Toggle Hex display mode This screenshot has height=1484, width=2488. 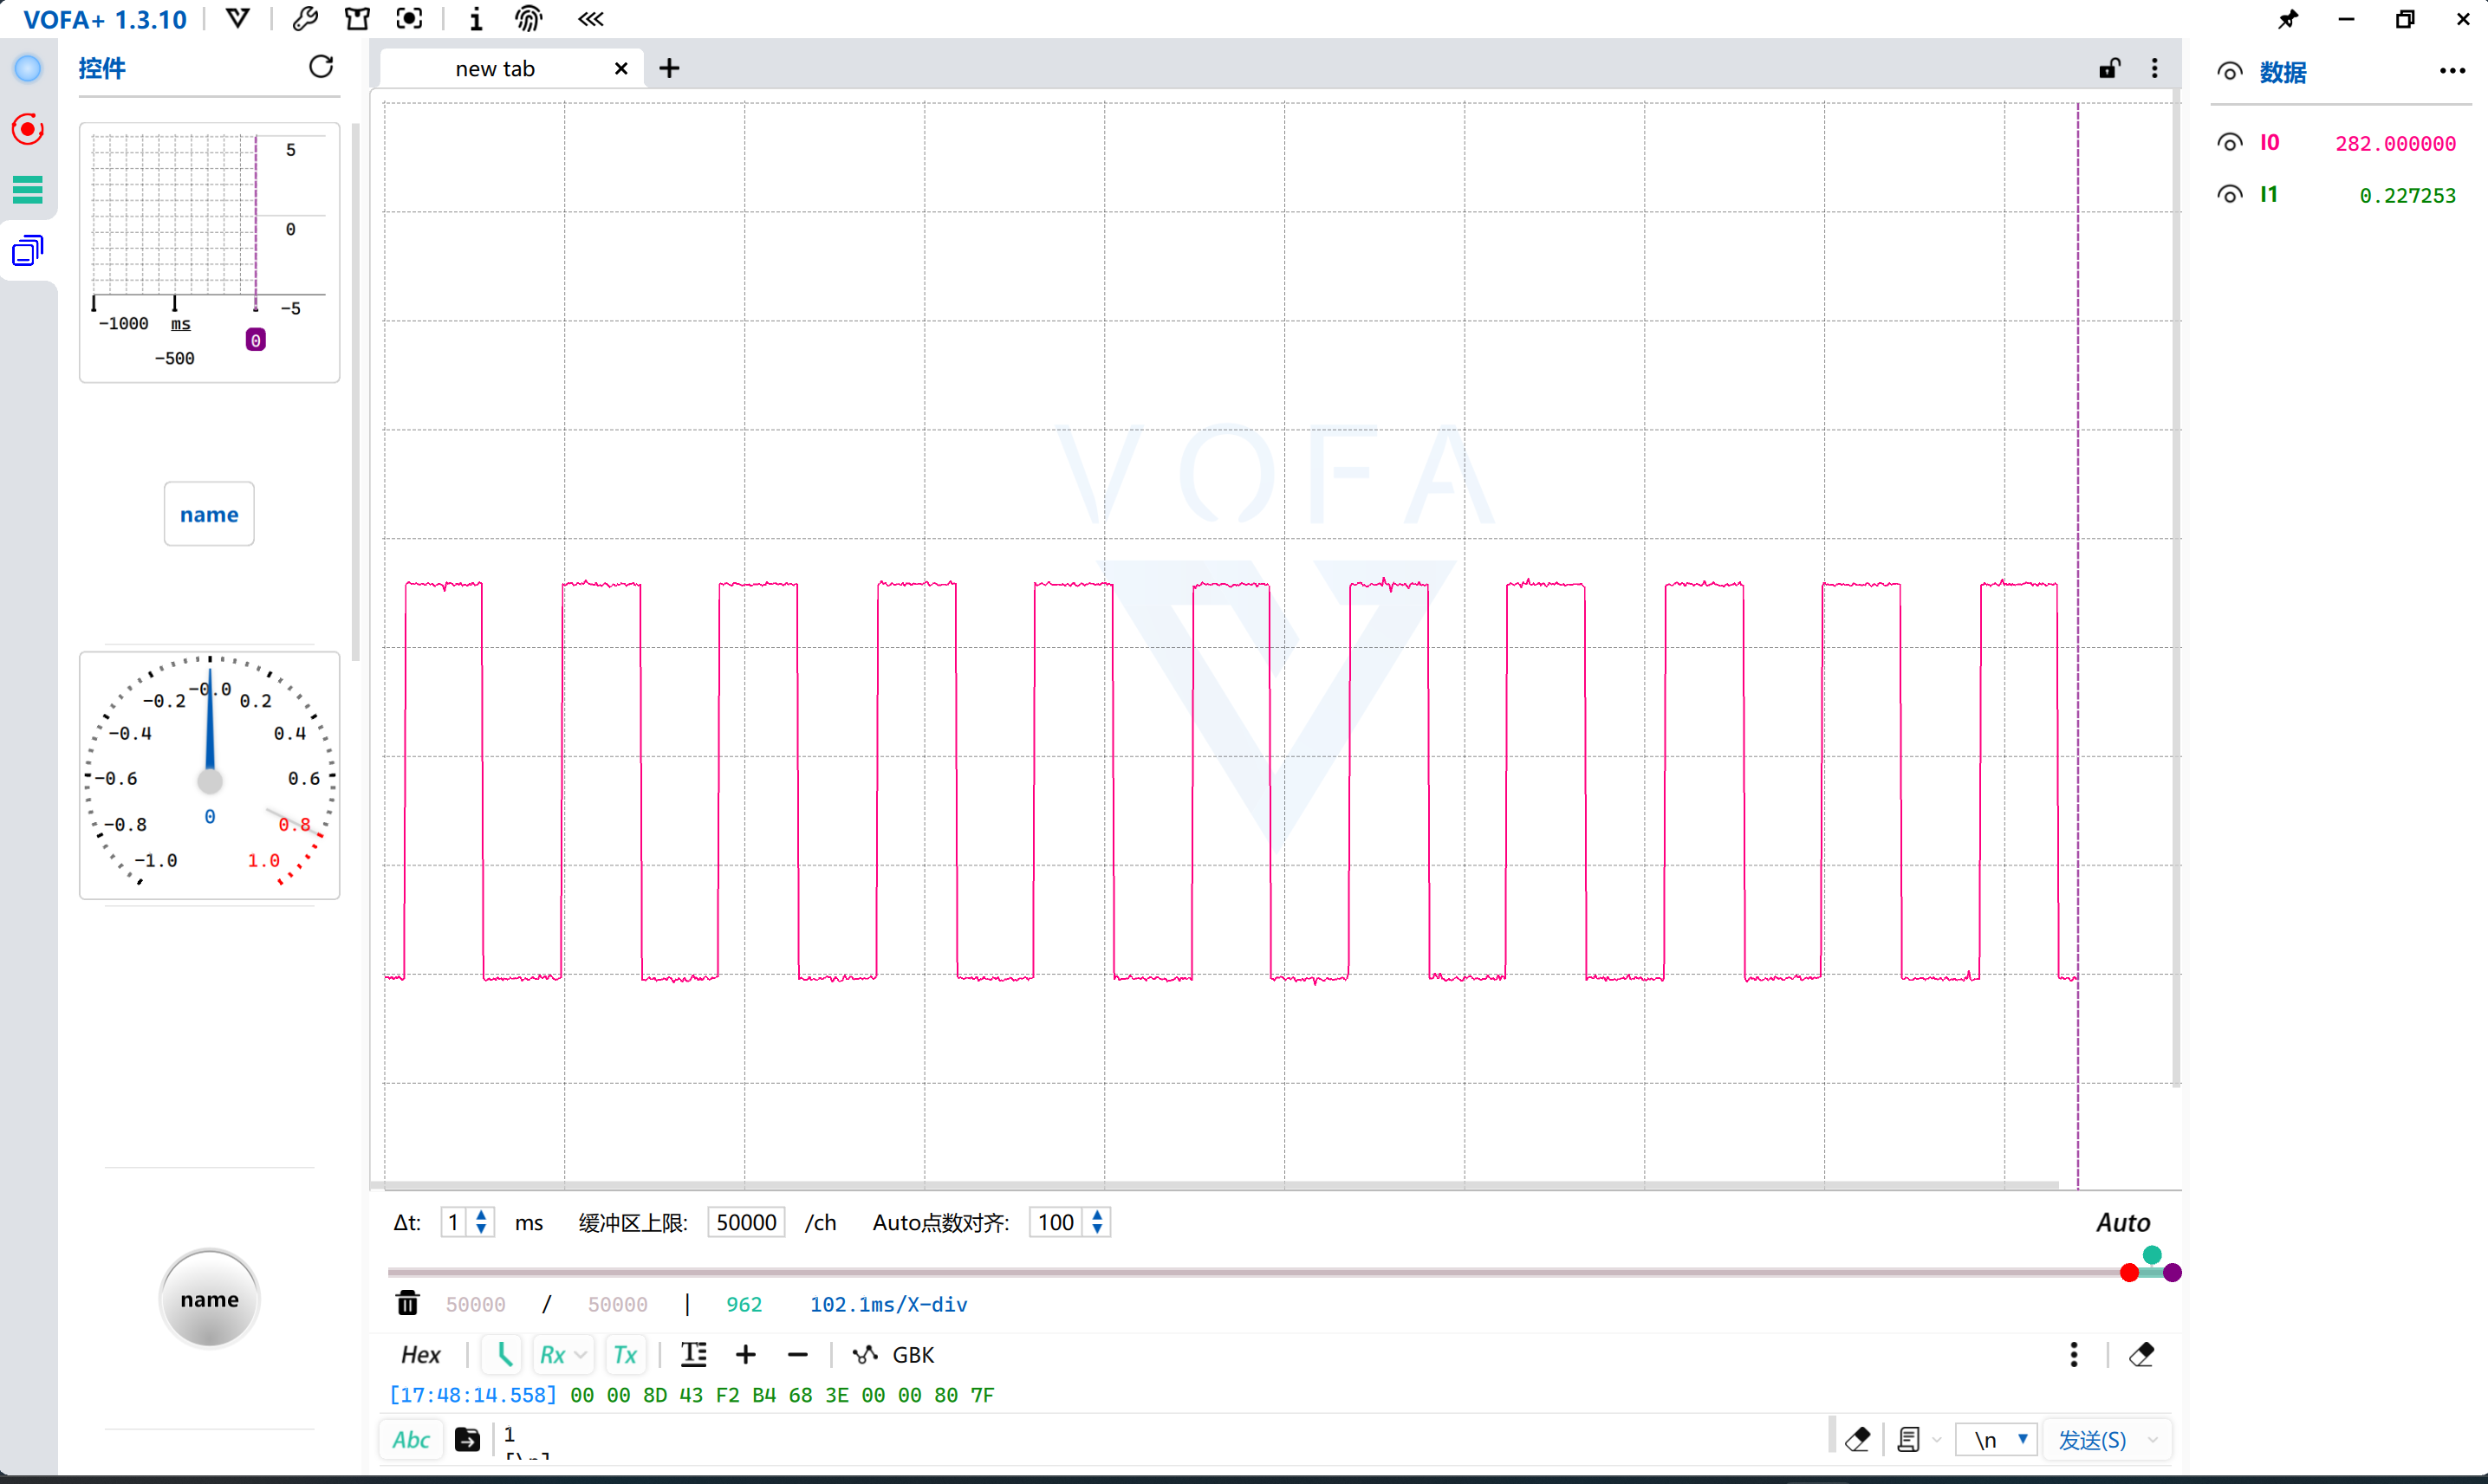[x=421, y=1354]
